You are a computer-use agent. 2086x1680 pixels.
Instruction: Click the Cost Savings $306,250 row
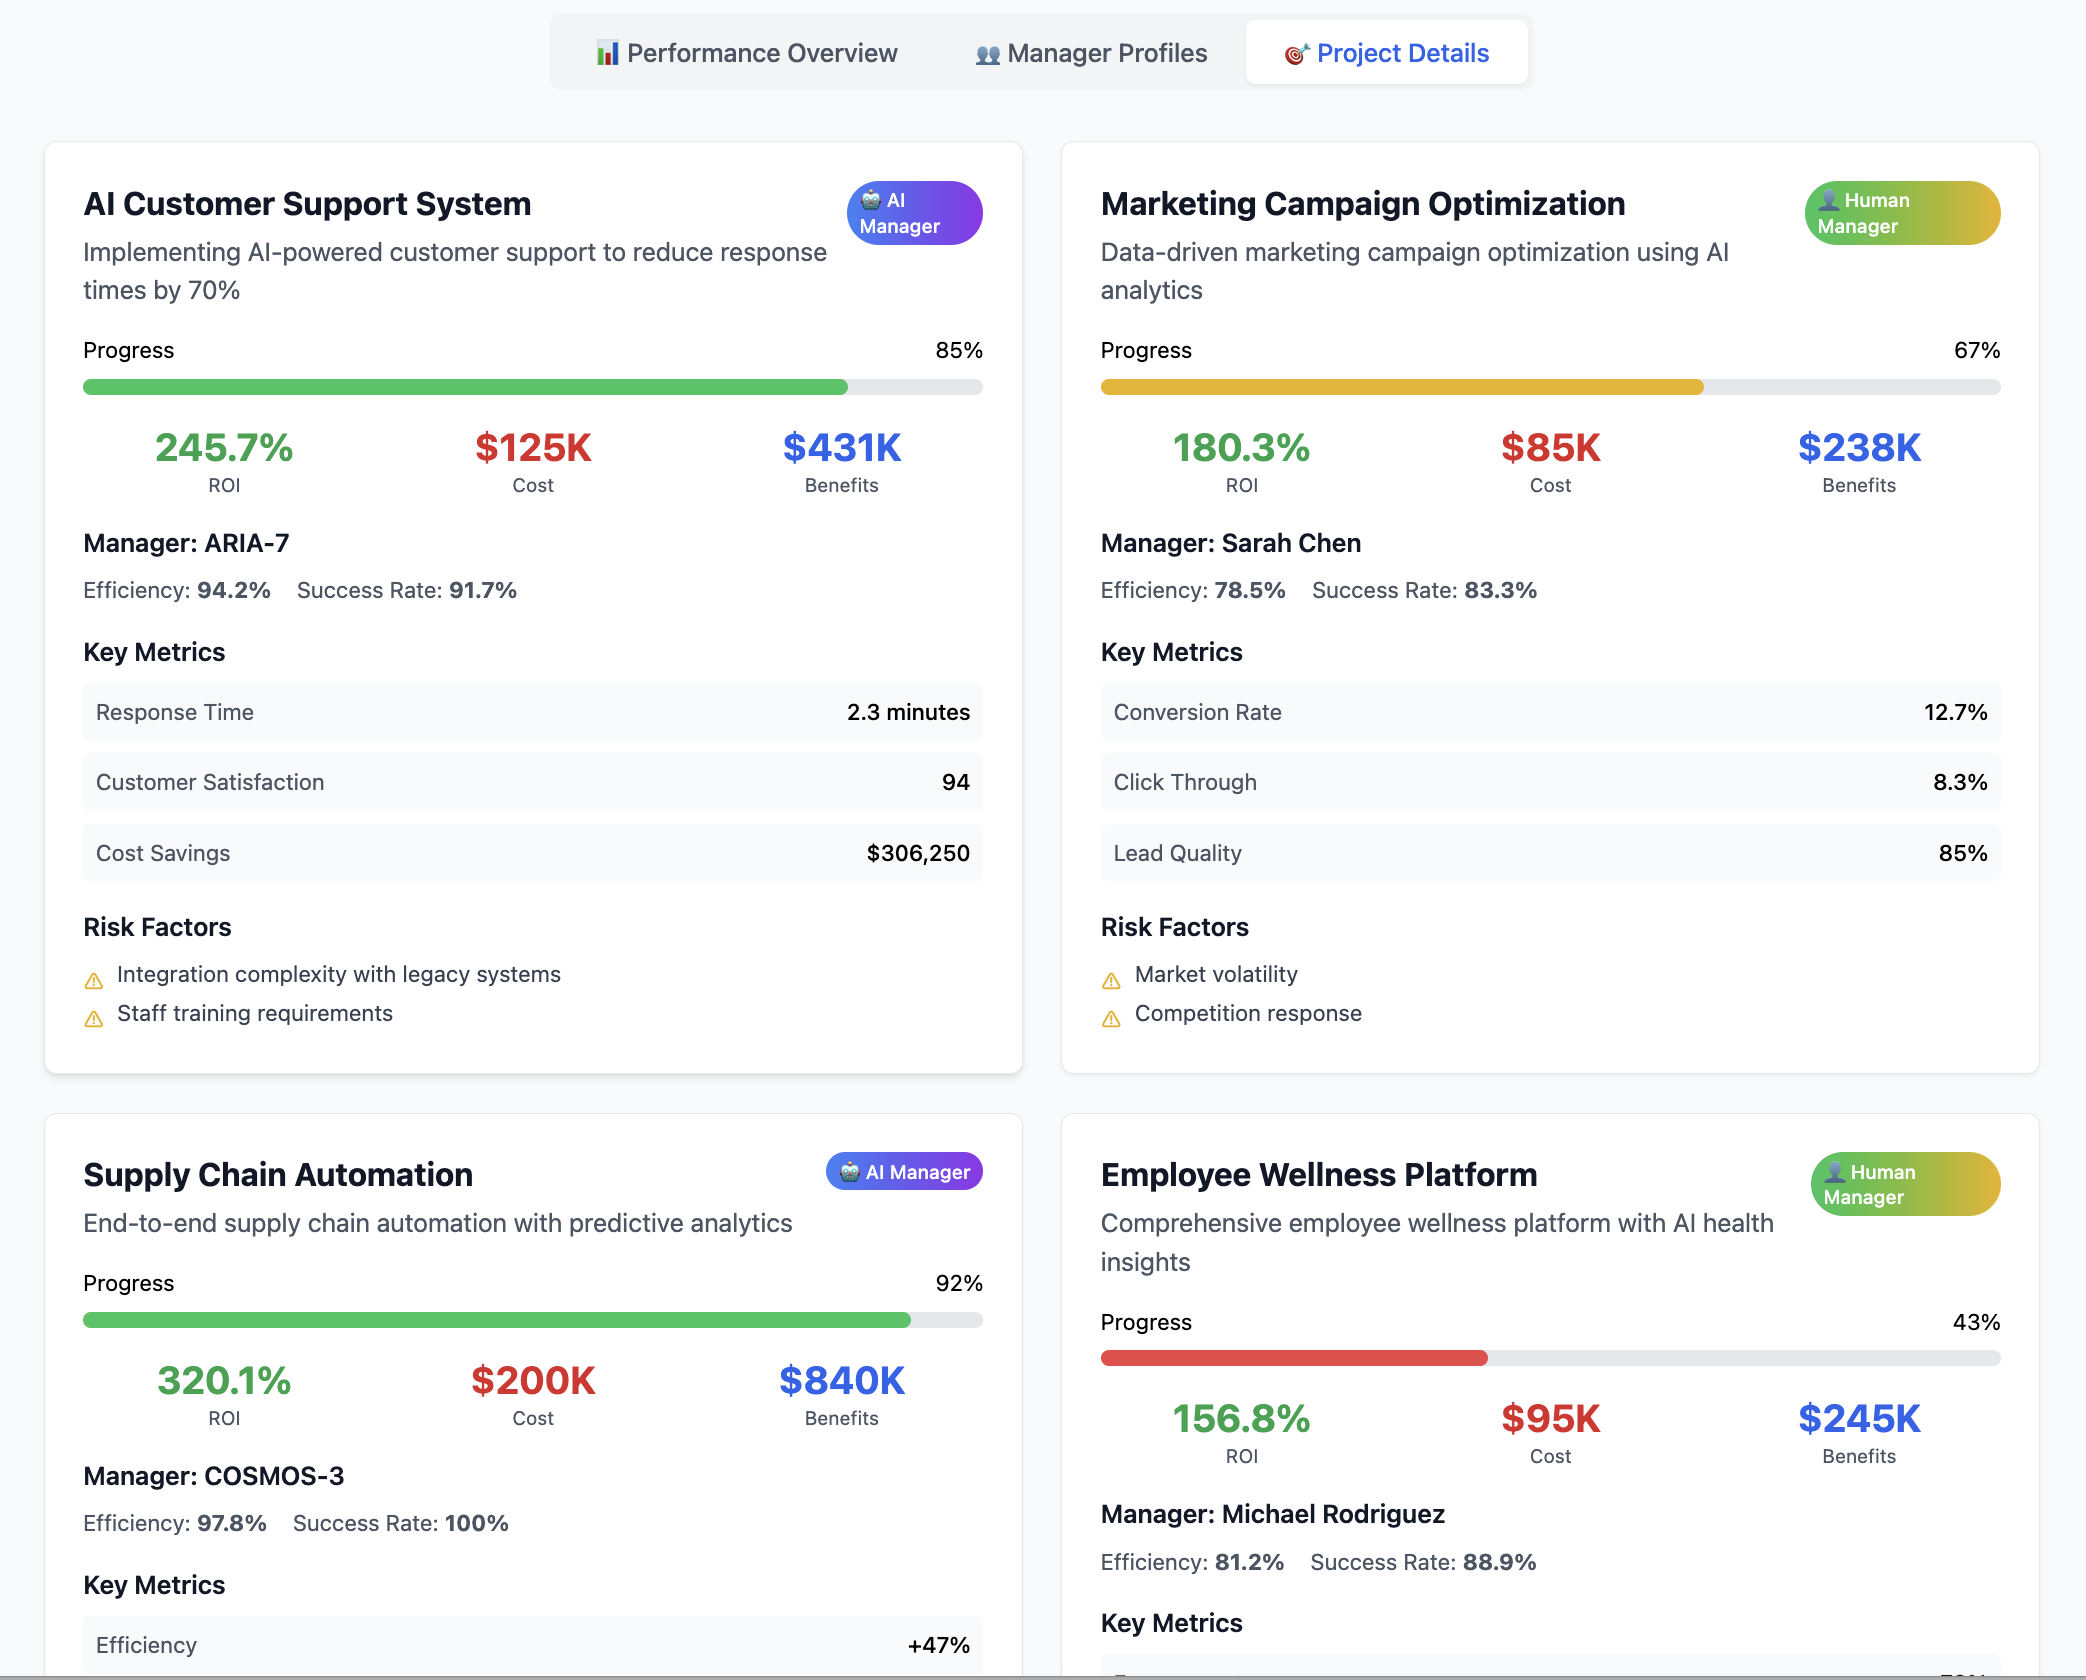pos(532,853)
